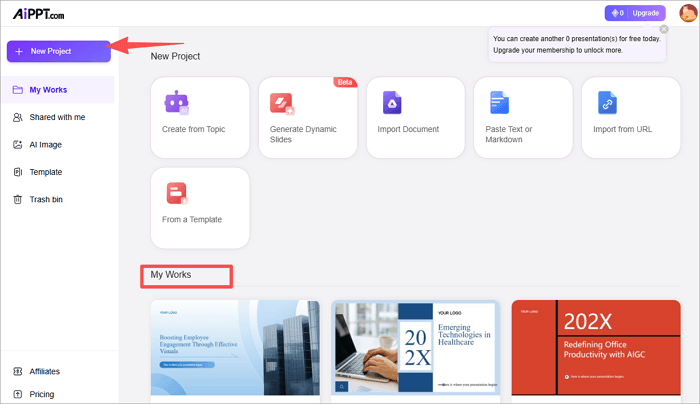
Task: Choose Paste Text or Markdown card label
Action: click(508, 134)
